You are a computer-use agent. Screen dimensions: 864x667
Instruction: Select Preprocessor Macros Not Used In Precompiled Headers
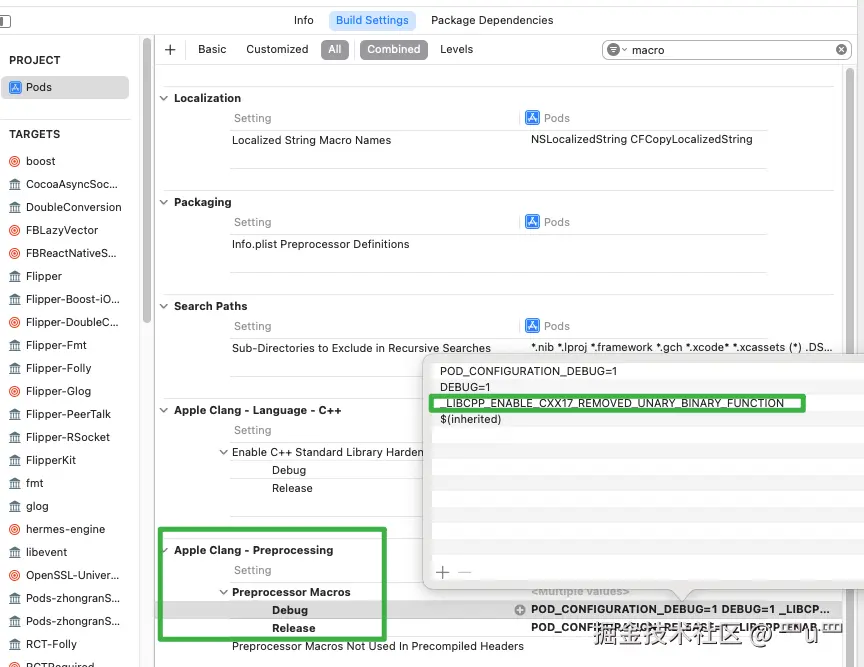[x=377, y=647]
